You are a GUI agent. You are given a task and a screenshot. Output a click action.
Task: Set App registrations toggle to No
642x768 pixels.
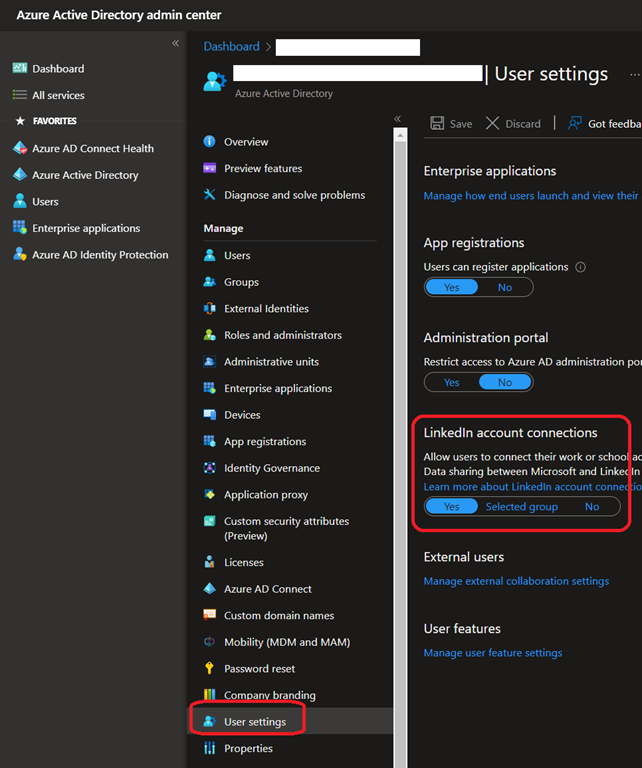click(x=505, y=287)
